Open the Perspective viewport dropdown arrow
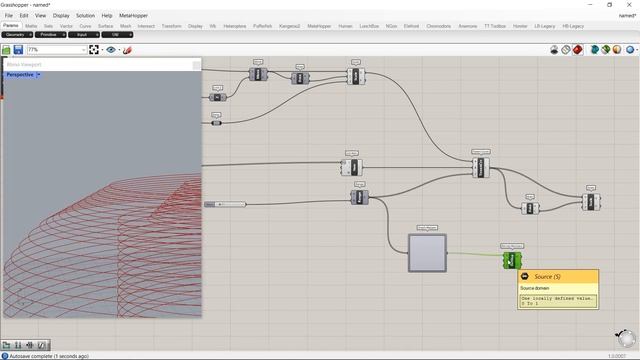The image size is (640, 360). coord(38,75)
